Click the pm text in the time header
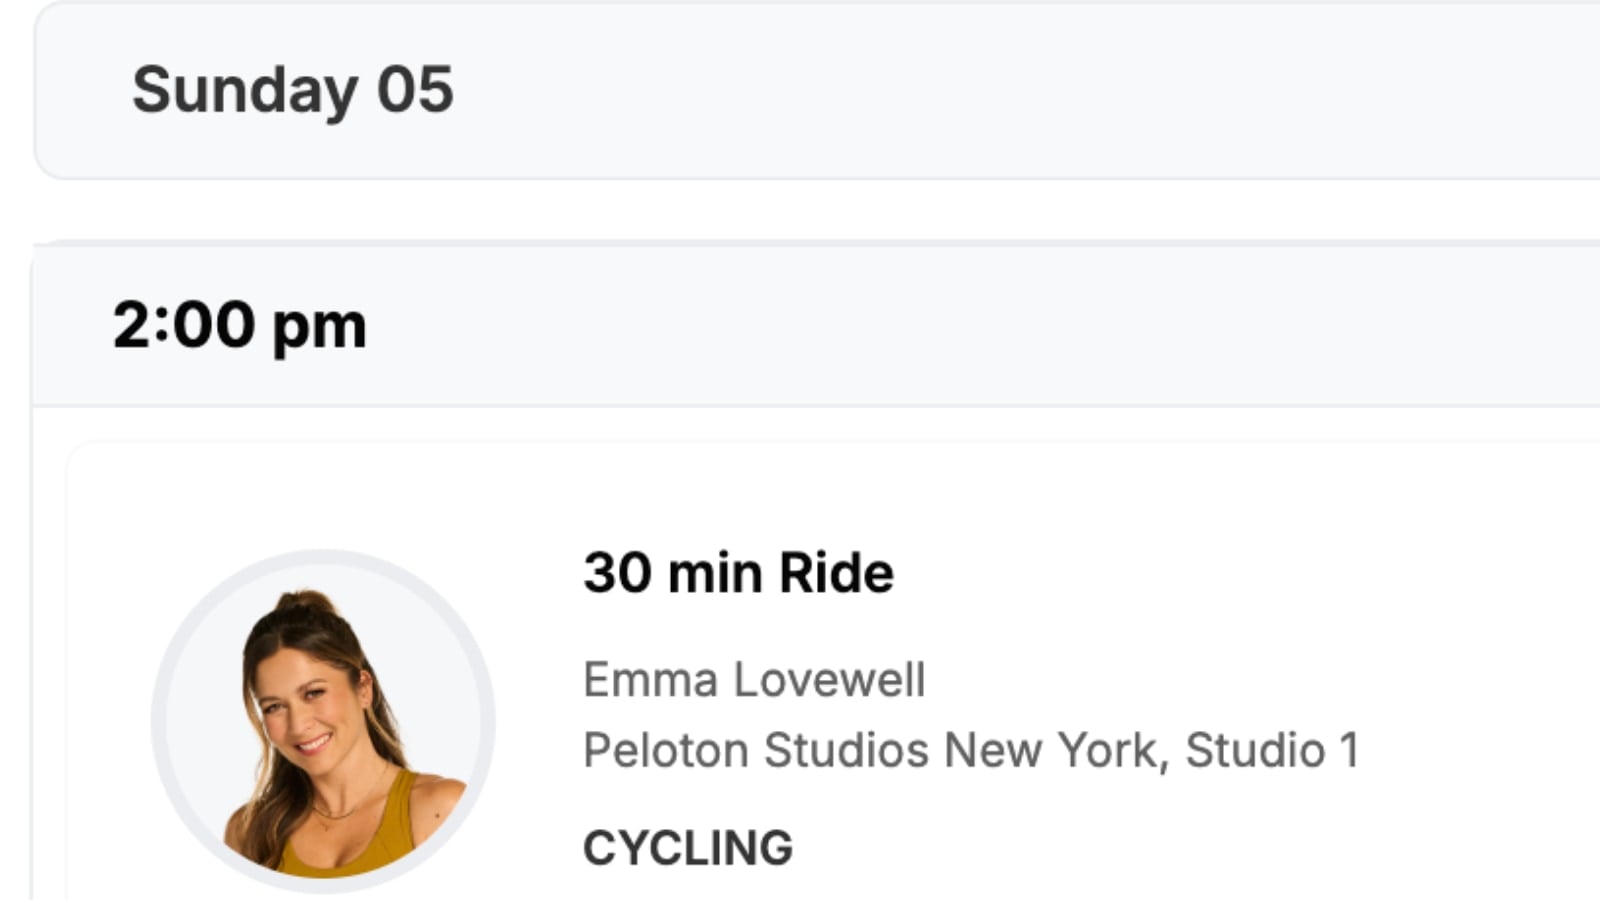This screenshot has height=900, width=1600. click(x=319, y=328)
